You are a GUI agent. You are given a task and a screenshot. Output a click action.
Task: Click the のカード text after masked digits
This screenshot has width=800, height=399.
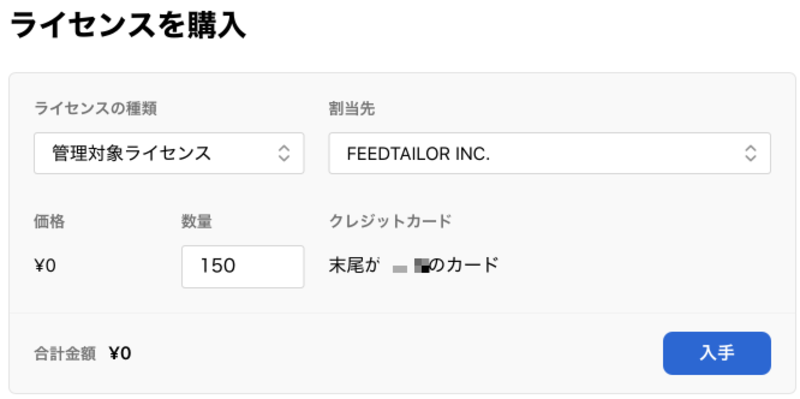[x=463, y=265]
